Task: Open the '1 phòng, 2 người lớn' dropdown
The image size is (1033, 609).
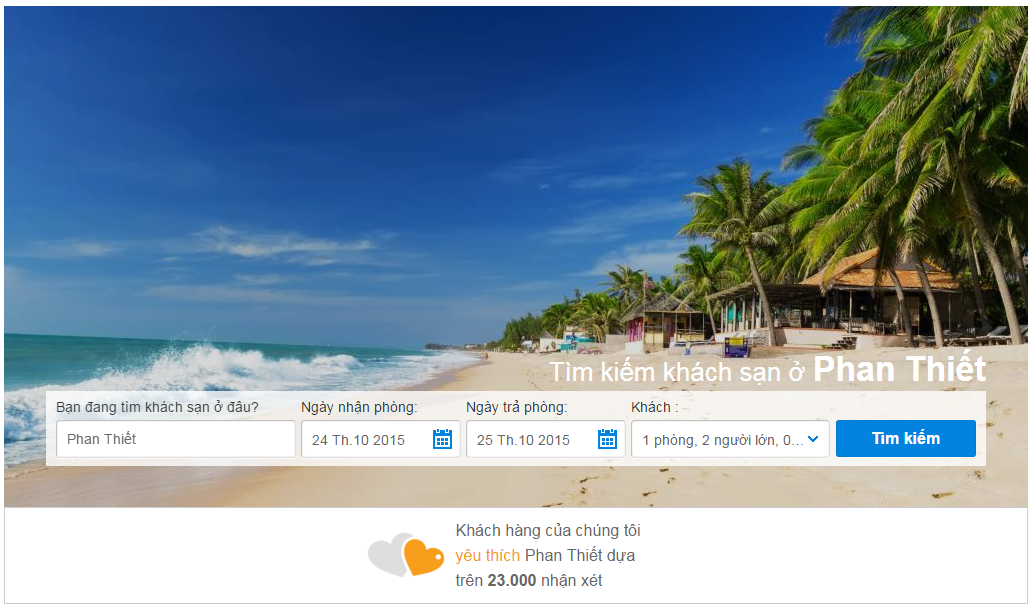Action: point(730,439)
